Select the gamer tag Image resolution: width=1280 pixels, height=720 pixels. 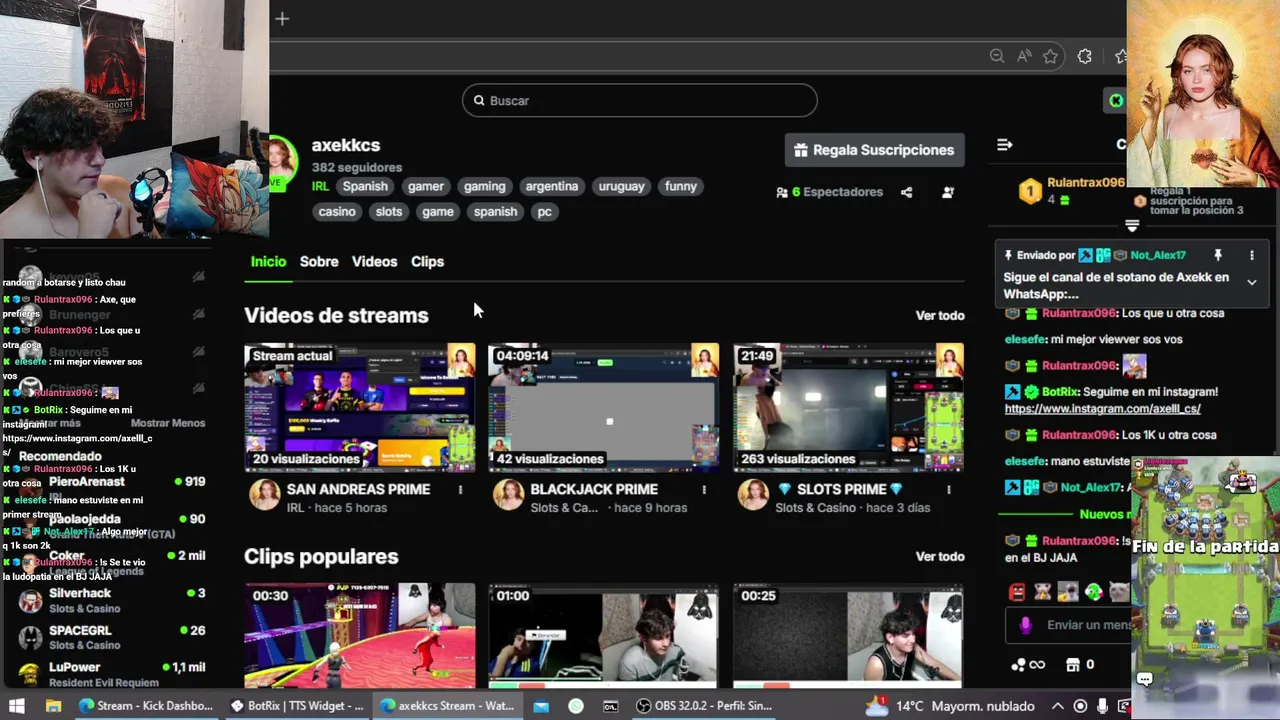click(425, 186)
